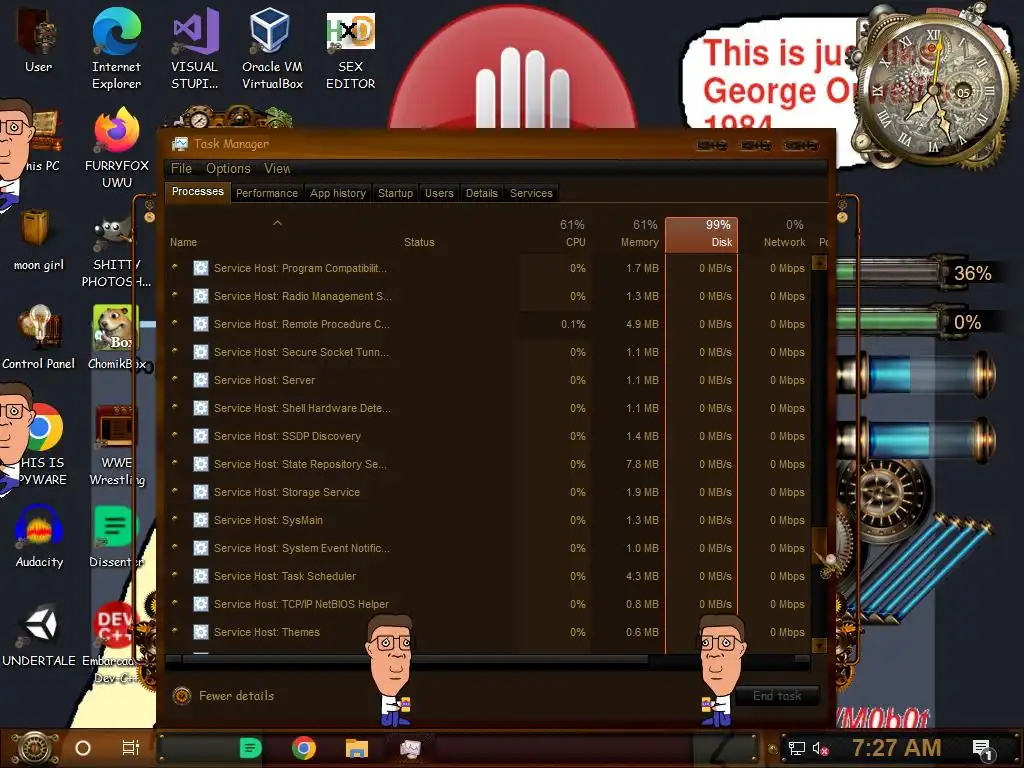Viewport: 1024px width, 768px height.
Task: Switch to the App history tab
Action: [338, 193]
